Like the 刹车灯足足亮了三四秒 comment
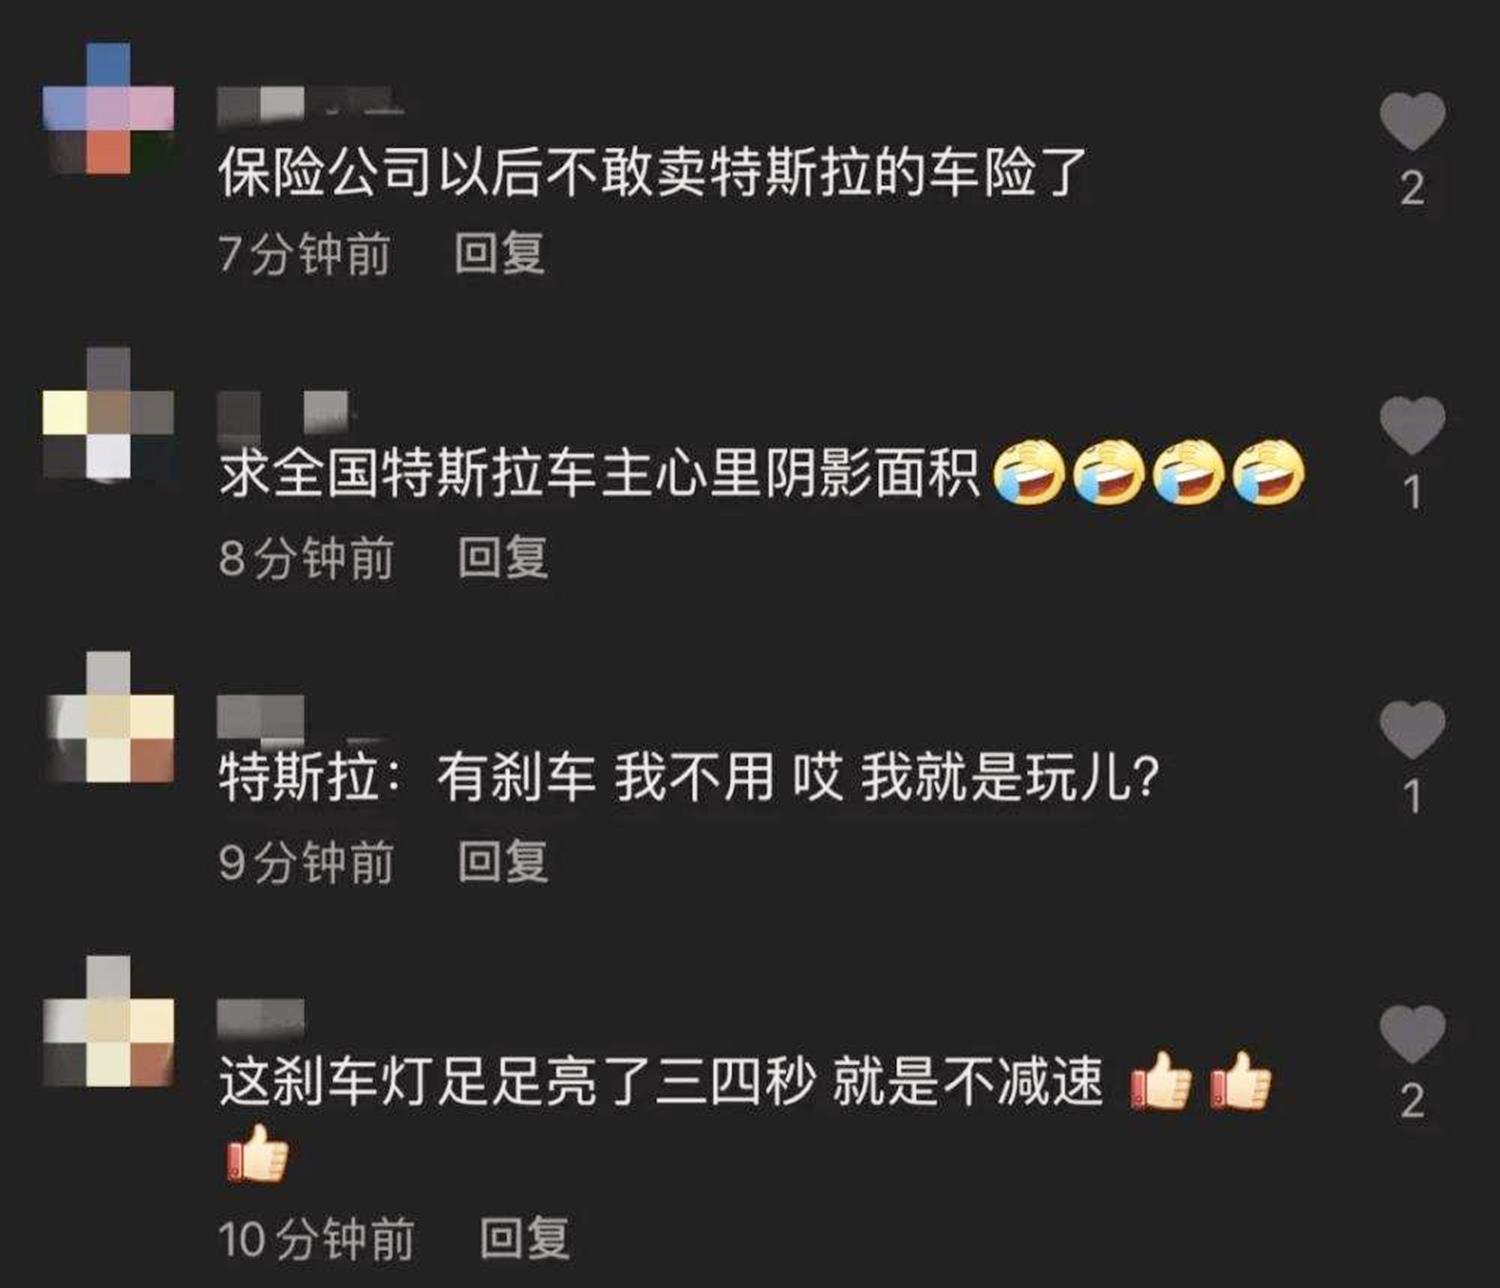Screen dimensions: 1500x1288 pos(1412,1033)
